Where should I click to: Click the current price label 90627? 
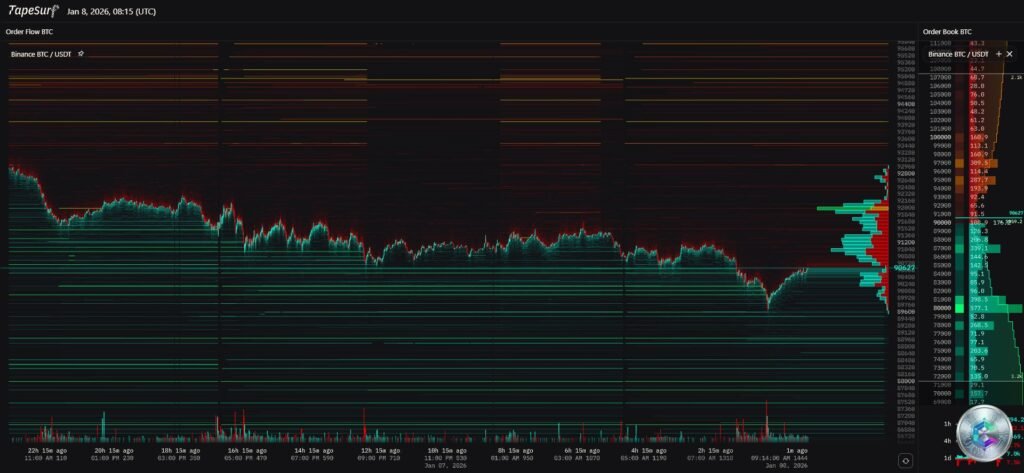point(903,267)
